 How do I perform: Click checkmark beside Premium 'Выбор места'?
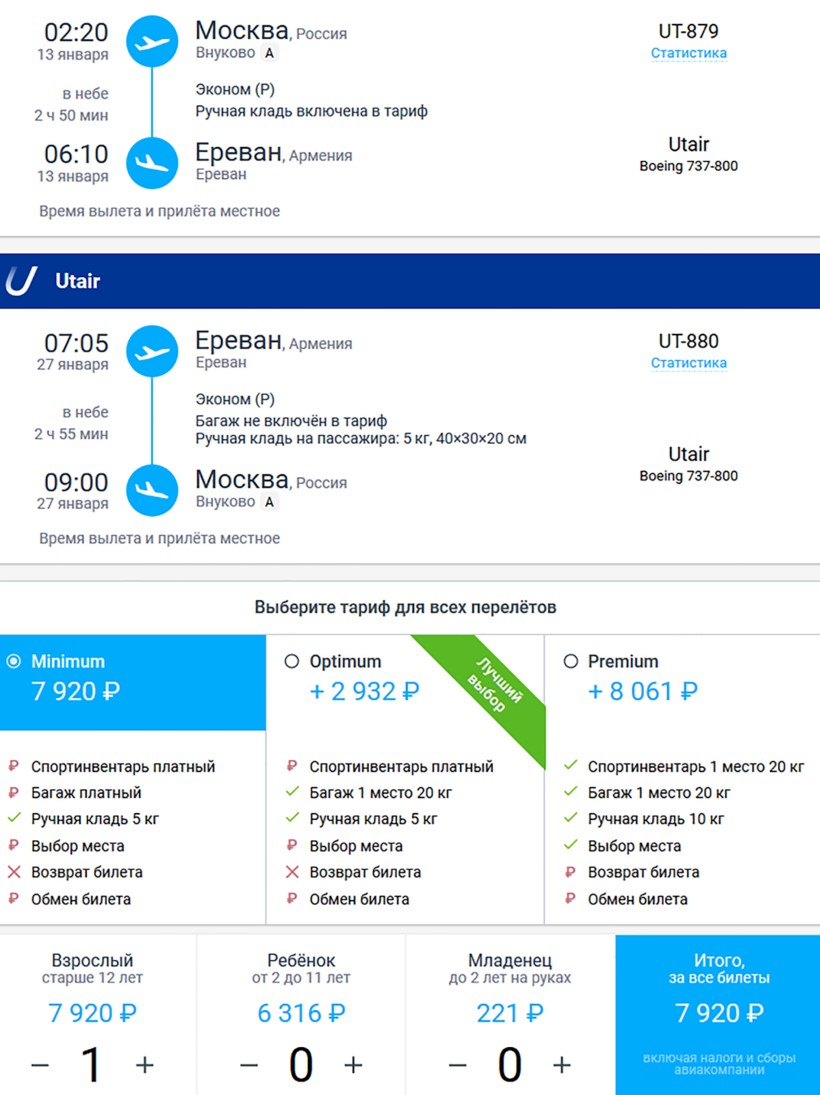(571, 845)
